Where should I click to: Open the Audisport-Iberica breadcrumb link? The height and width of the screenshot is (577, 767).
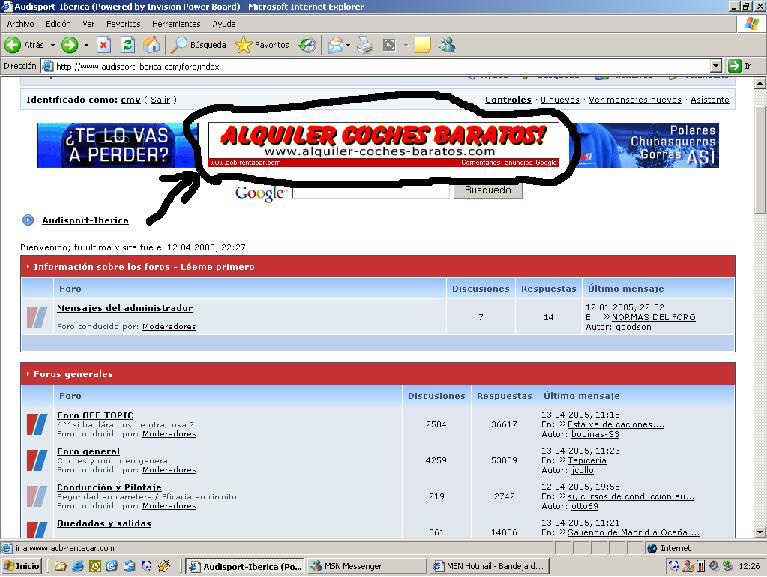[x=85, y=220]
